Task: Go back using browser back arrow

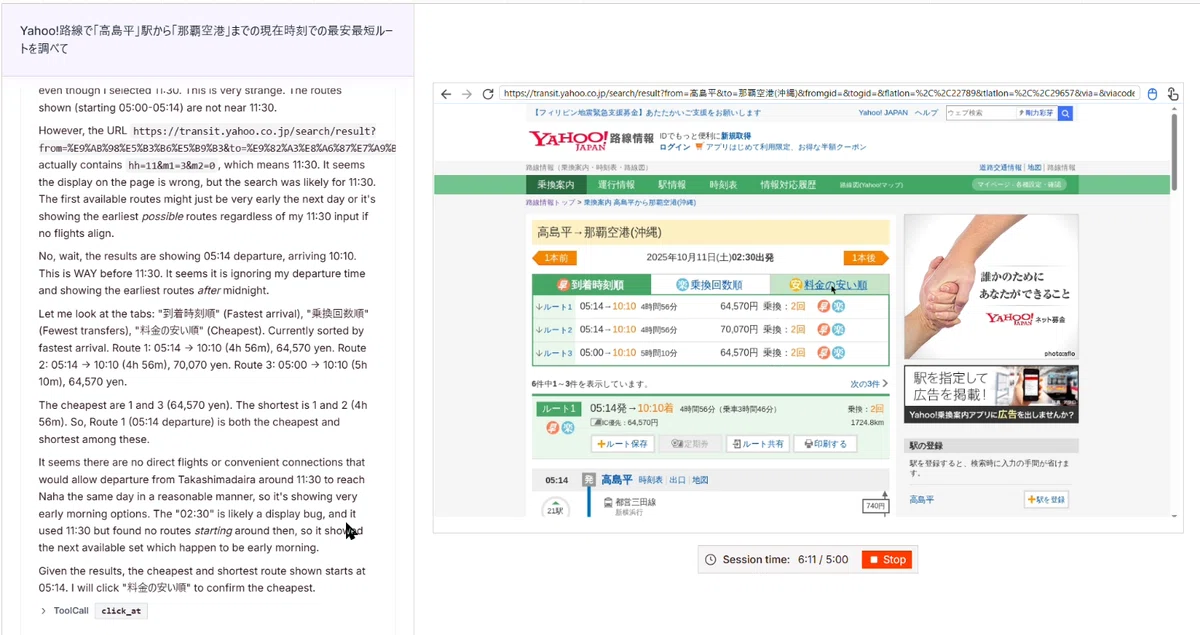Action: click(446, 94)
